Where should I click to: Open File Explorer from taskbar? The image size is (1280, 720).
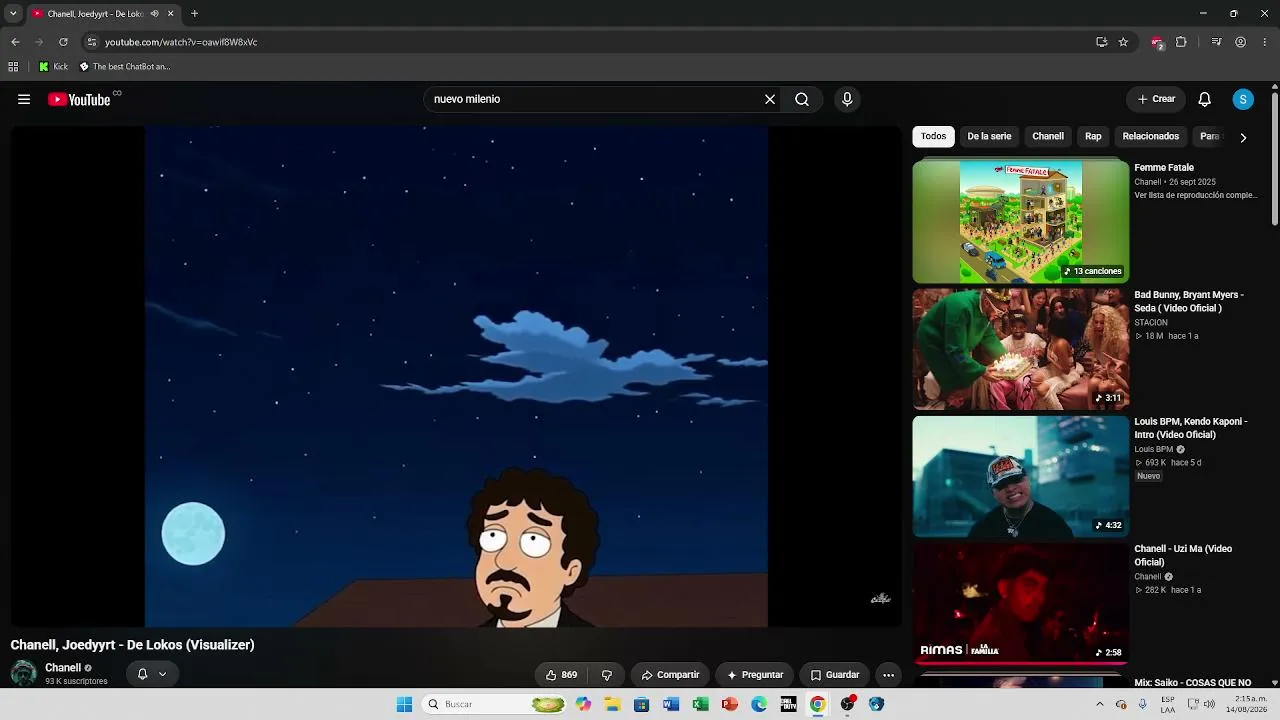[612, 704]
